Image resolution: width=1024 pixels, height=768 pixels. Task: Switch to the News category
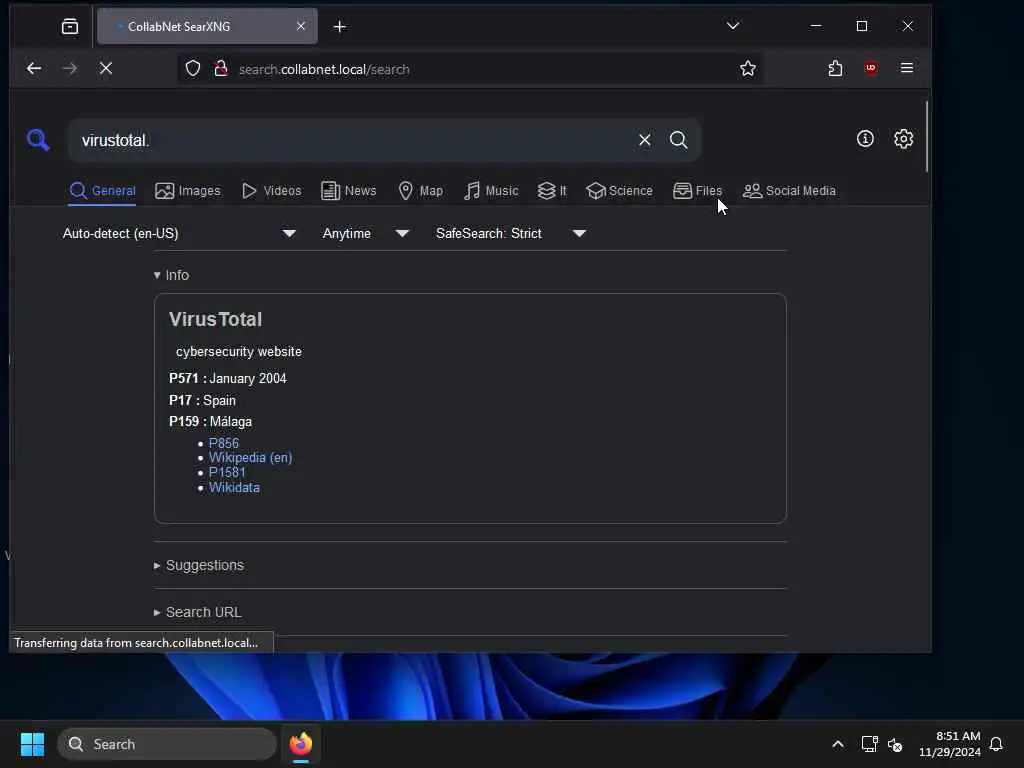(x=348, y=191)
